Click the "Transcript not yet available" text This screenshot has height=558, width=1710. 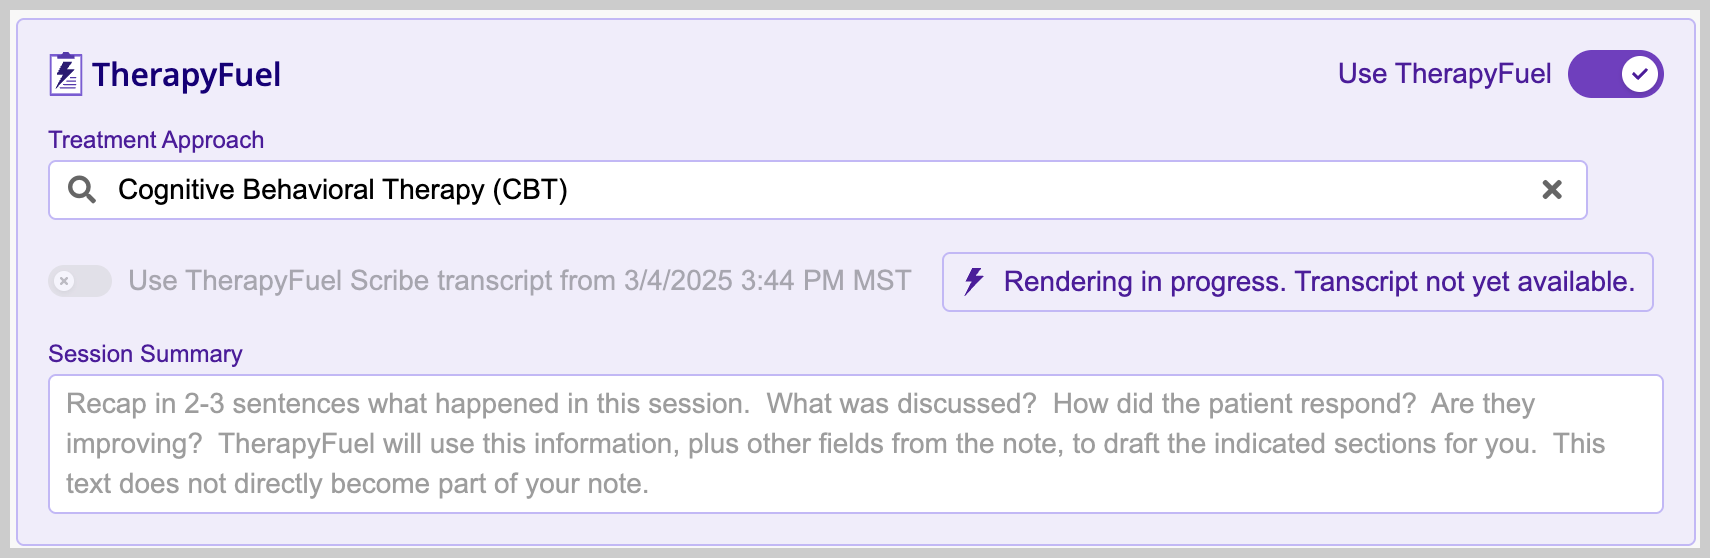coord(1464,282)
